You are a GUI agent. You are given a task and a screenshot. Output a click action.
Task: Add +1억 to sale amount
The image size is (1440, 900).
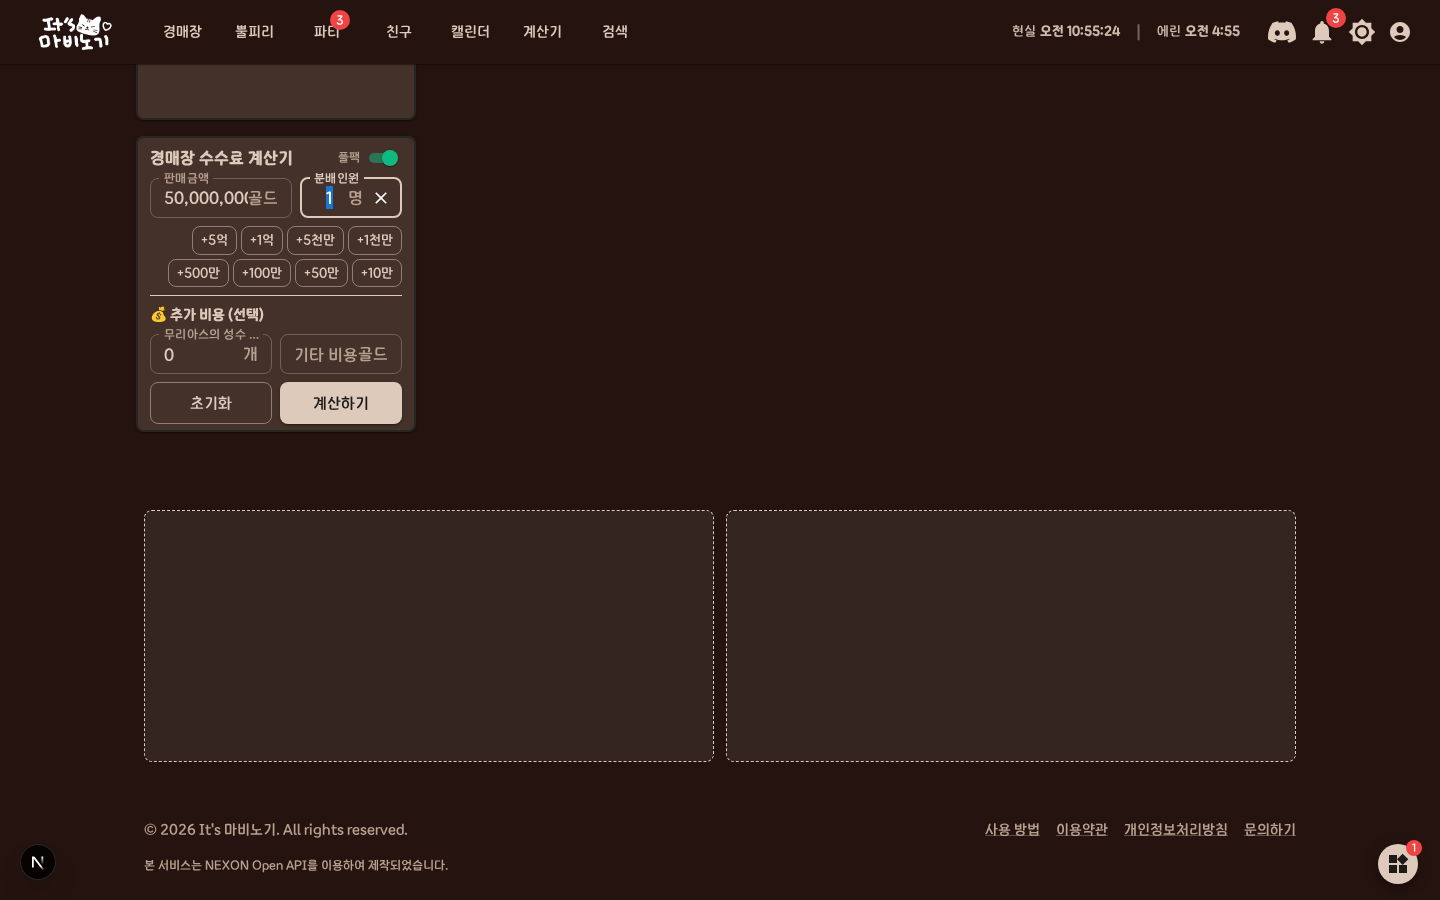(262, 240)
